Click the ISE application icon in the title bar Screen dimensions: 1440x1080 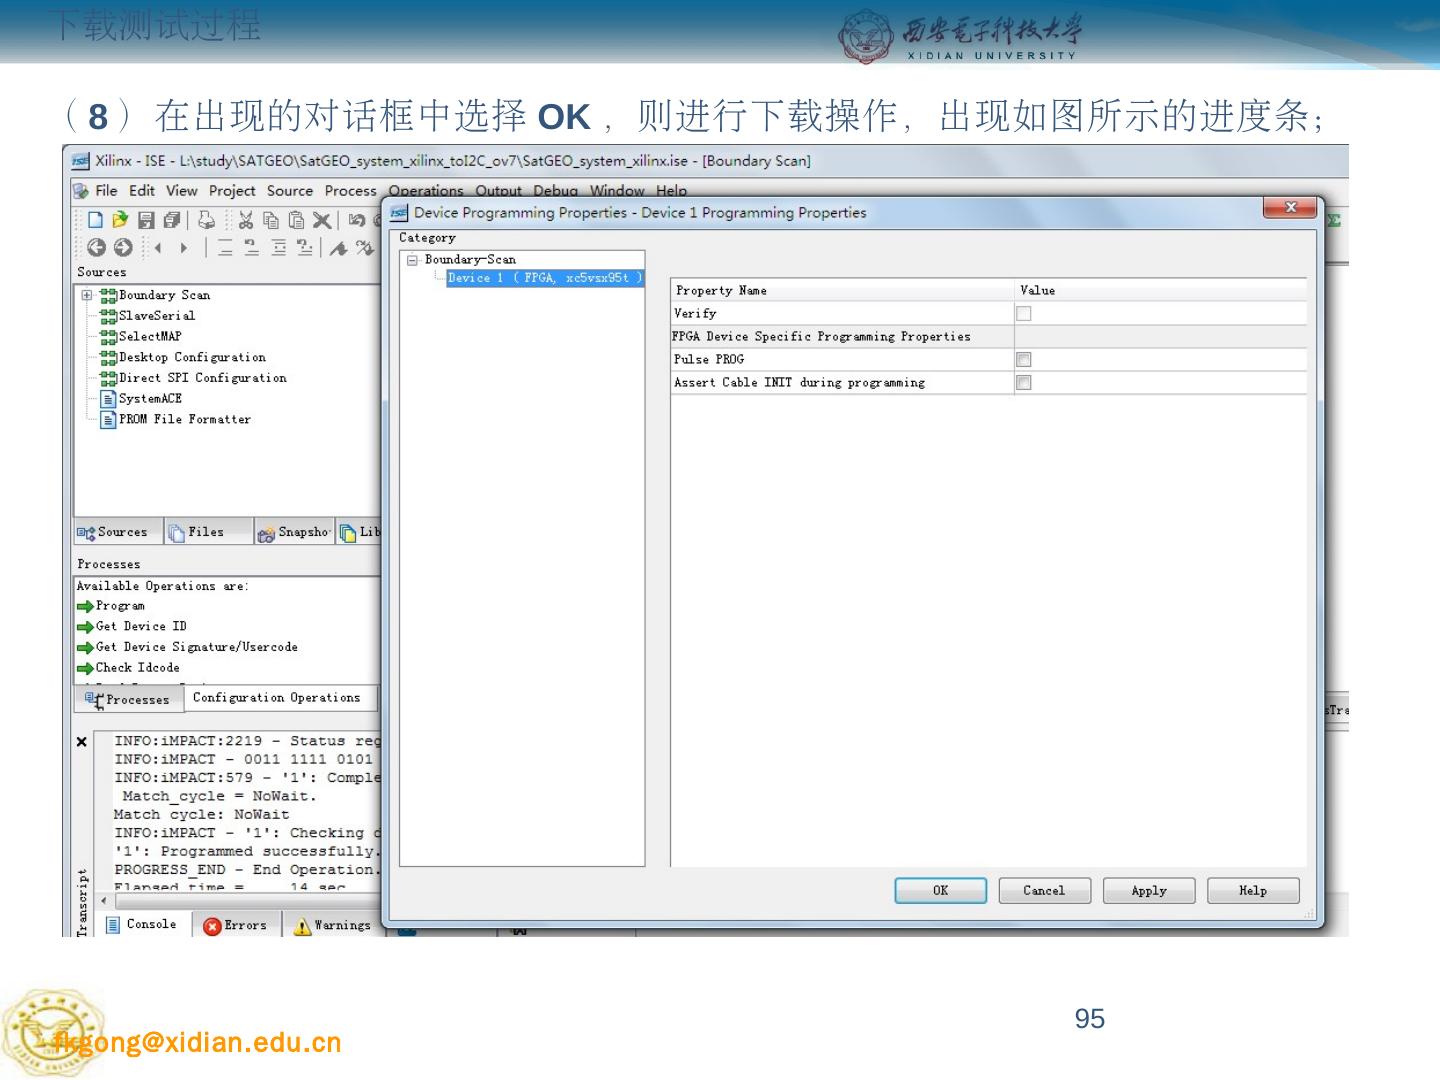click(x=80, y=160)
